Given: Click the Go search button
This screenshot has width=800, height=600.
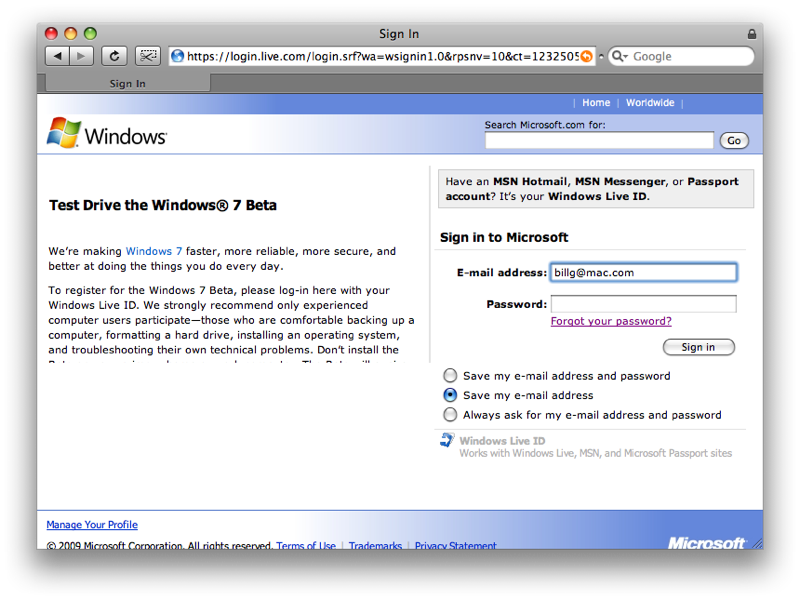Looking at the screenshot, I should tap(734, 140).
